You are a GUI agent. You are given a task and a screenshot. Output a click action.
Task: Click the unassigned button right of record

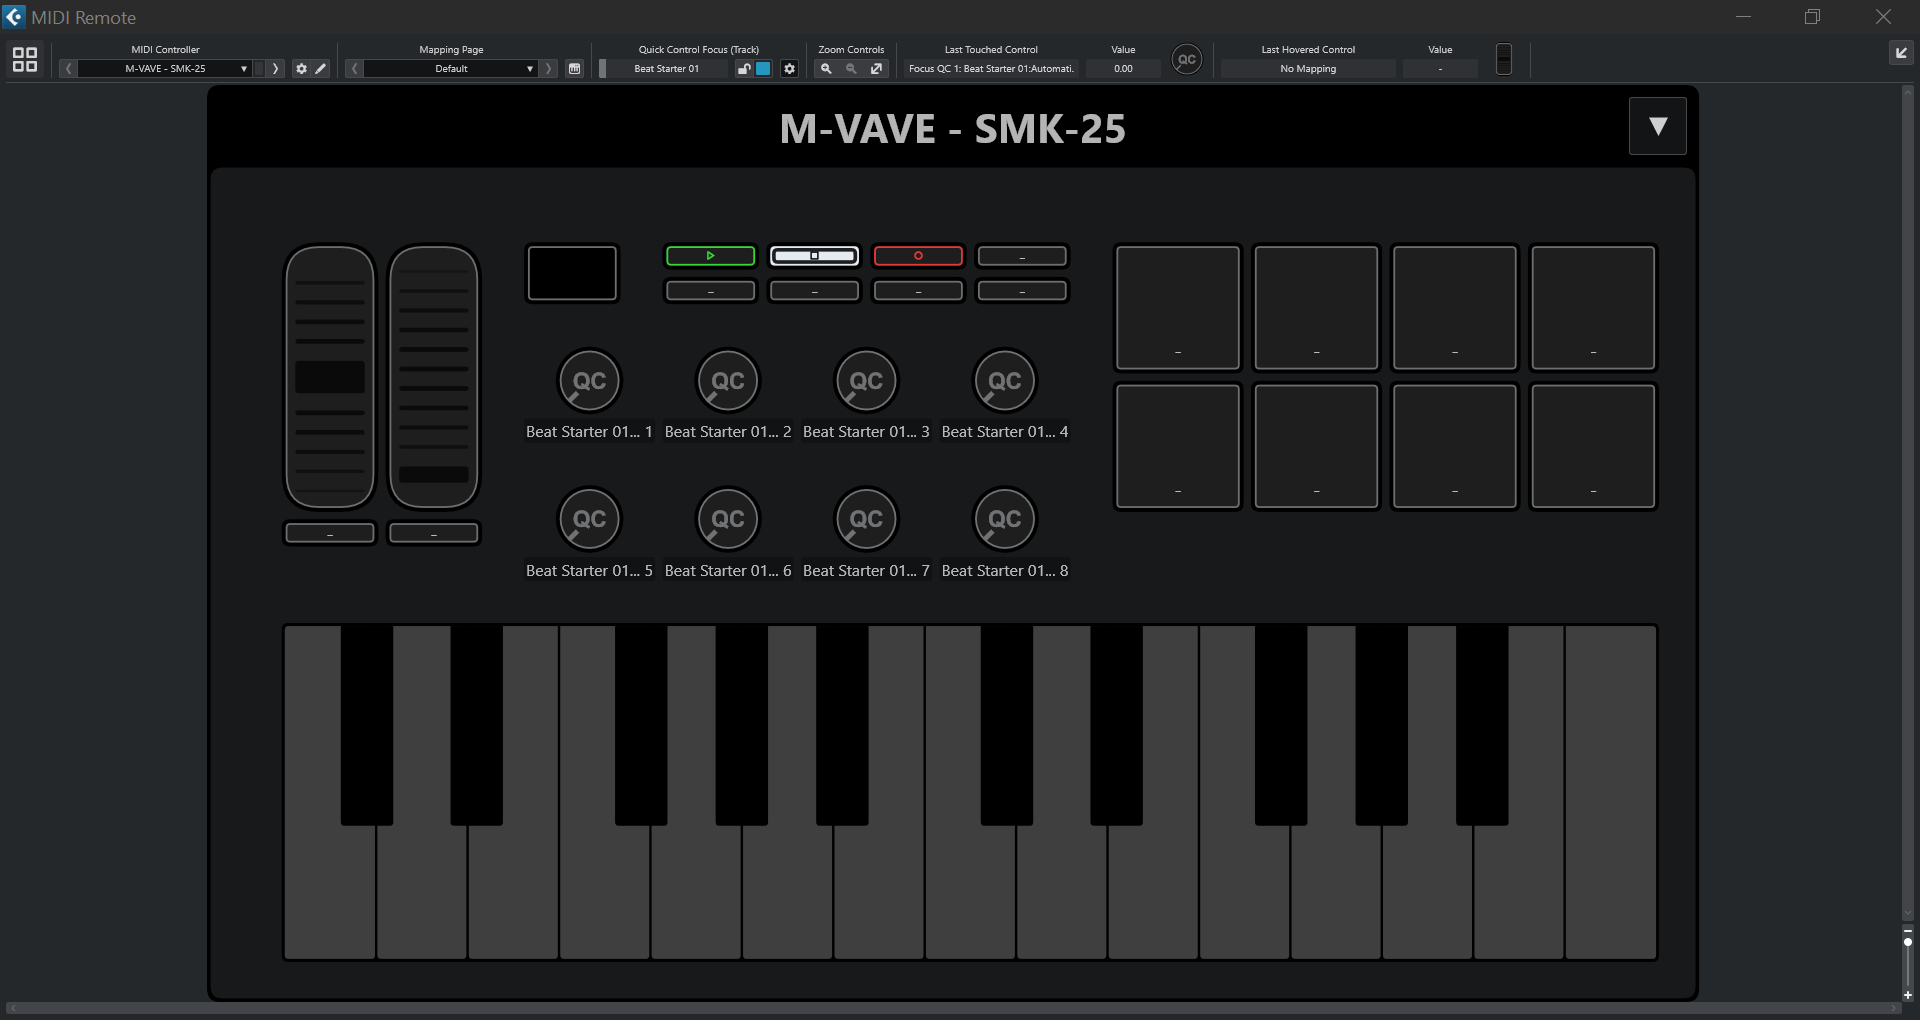(x=1022, y=256)
